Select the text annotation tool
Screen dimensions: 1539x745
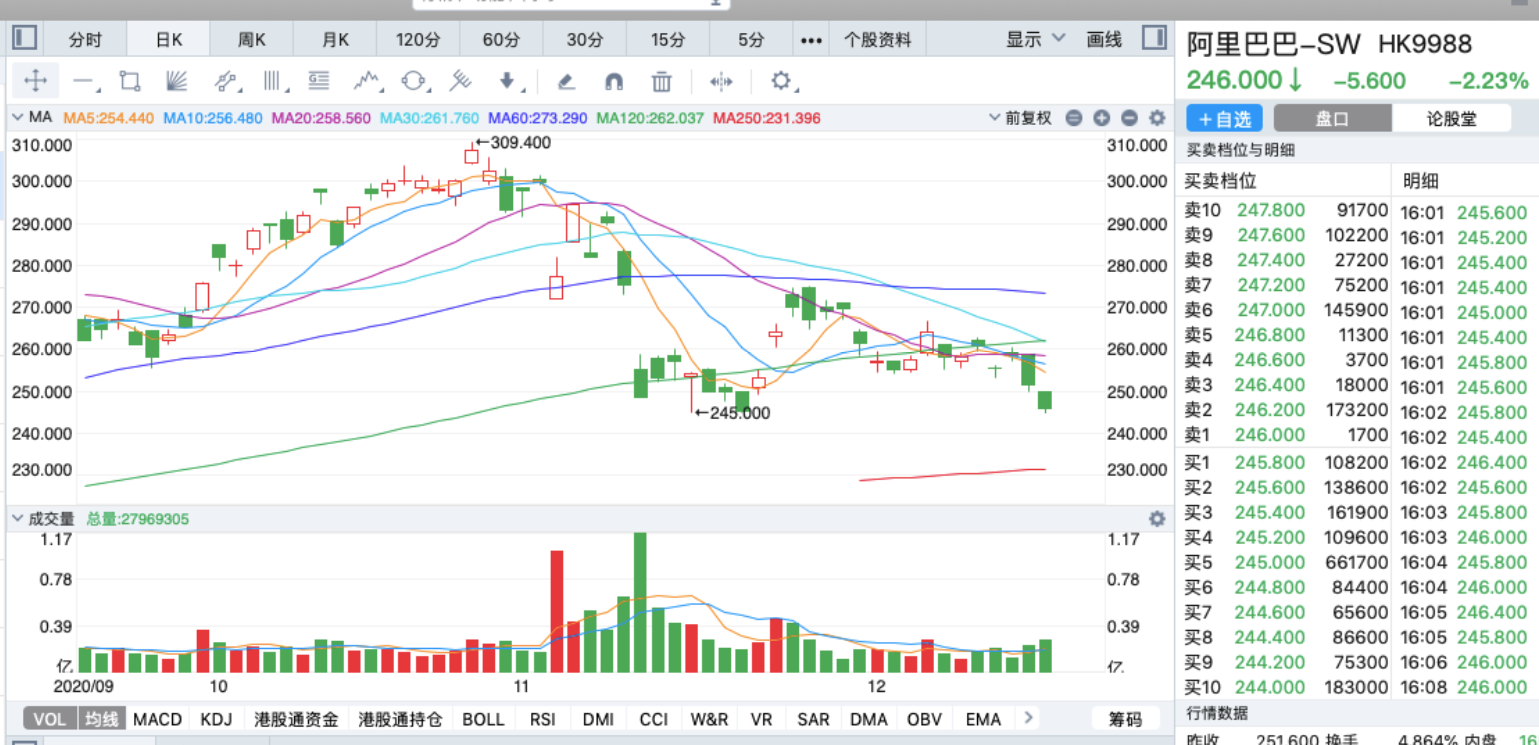[x=319, y=81]
